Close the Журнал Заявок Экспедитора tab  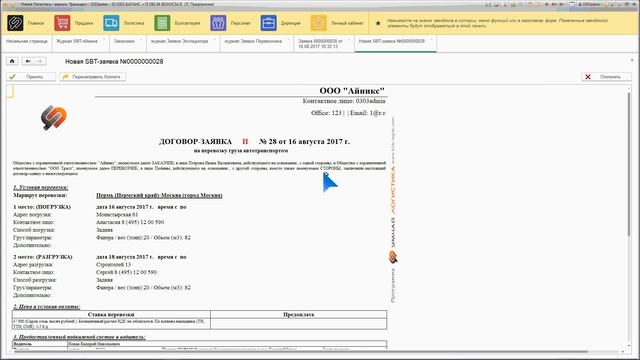(215, 40)
